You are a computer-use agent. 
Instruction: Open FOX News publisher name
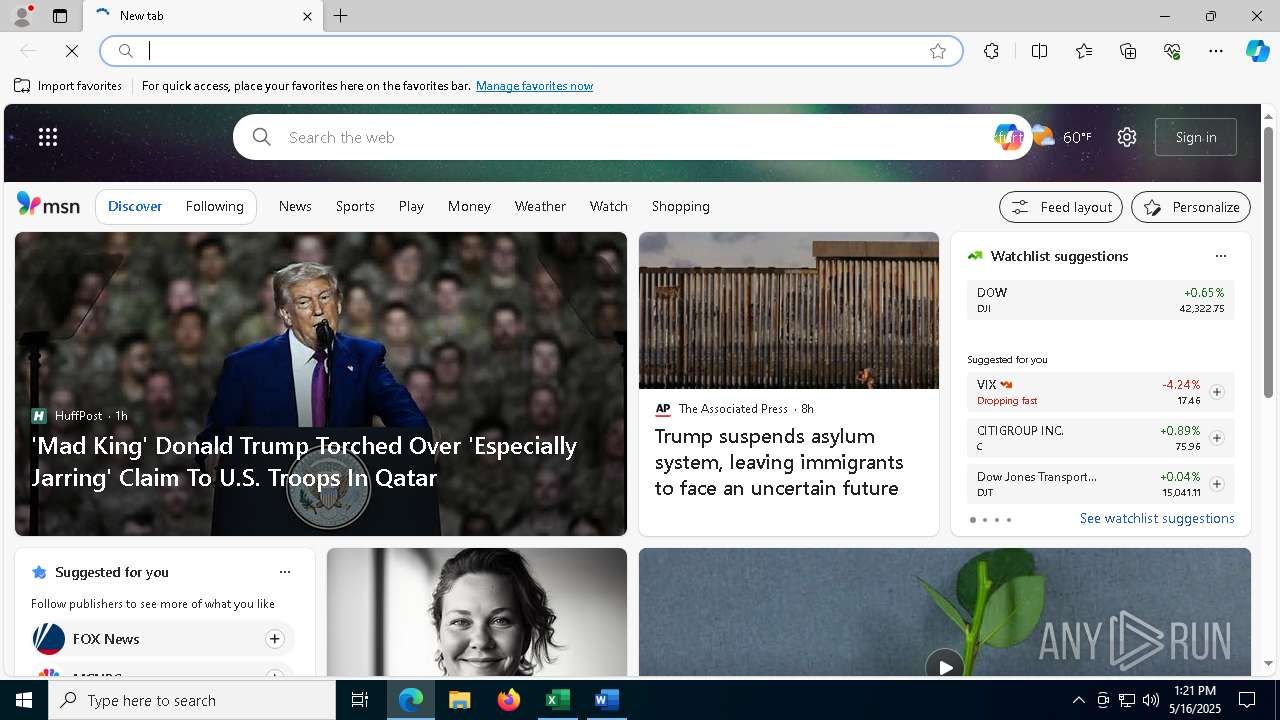pyautogui.click(x=106, y=639)
